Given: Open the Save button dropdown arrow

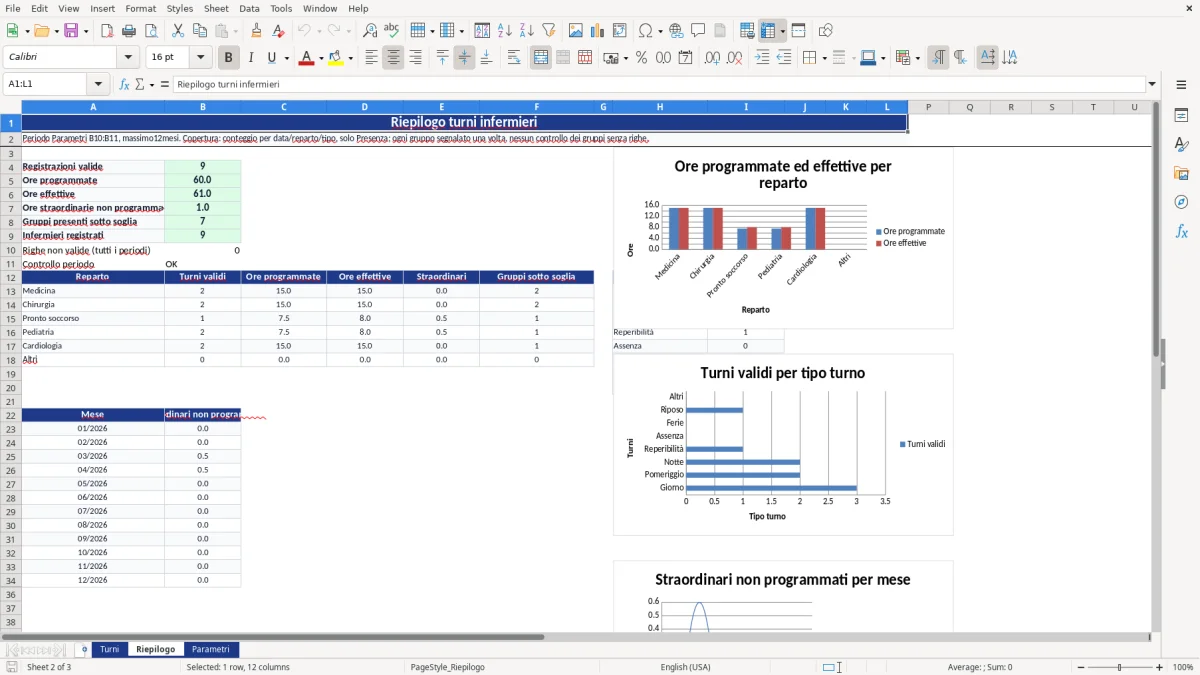Looking at the screenshot, I should (x=86, y=31).
